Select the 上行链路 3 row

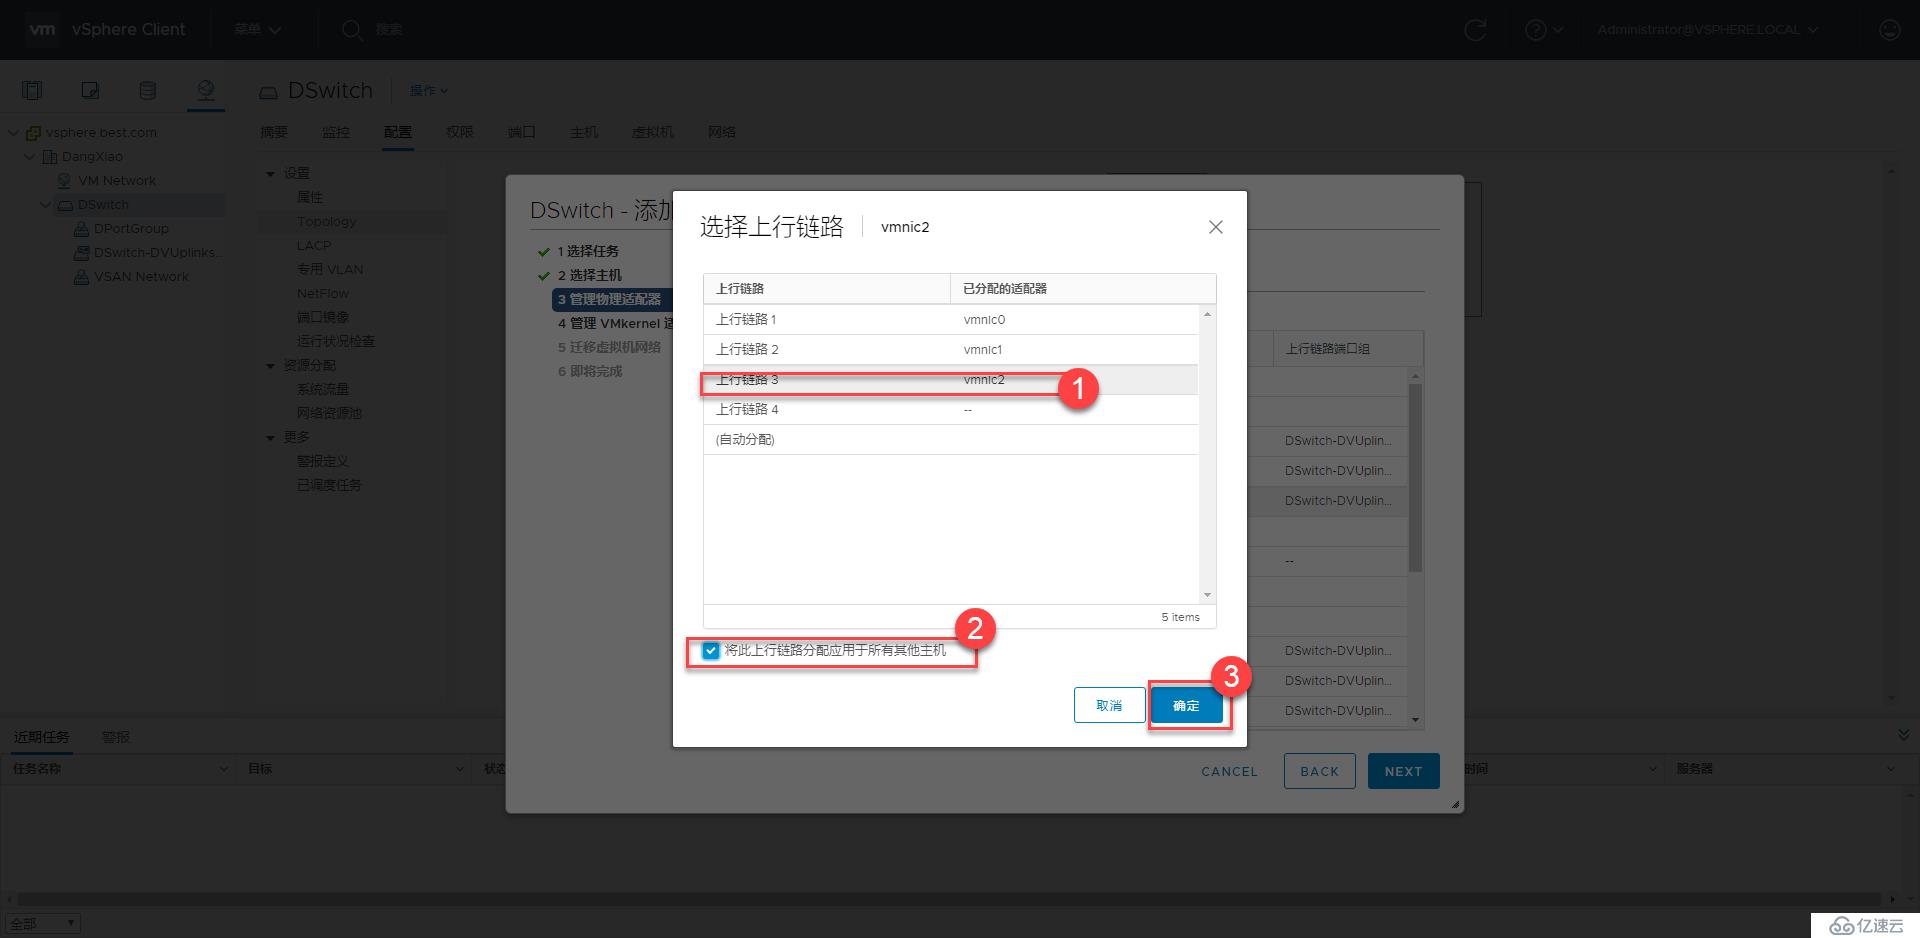pyautogui.click(x=950, y=380)
